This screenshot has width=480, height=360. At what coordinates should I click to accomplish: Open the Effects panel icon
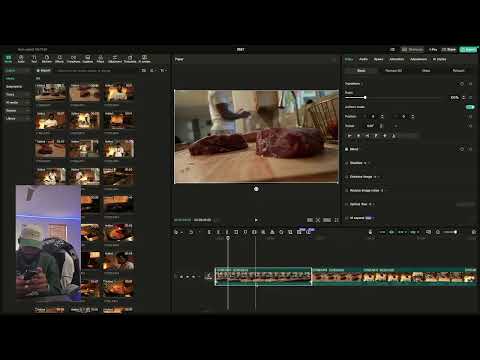59,59
